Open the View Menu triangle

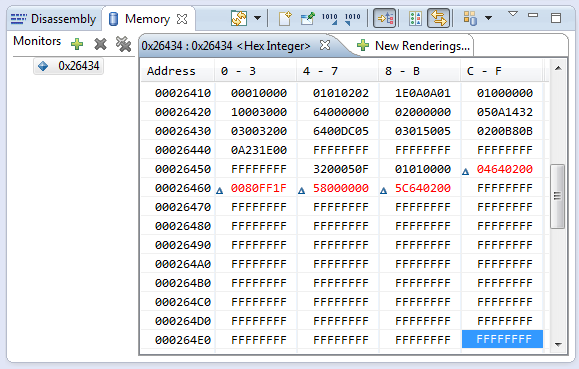[x=513, y=14]
